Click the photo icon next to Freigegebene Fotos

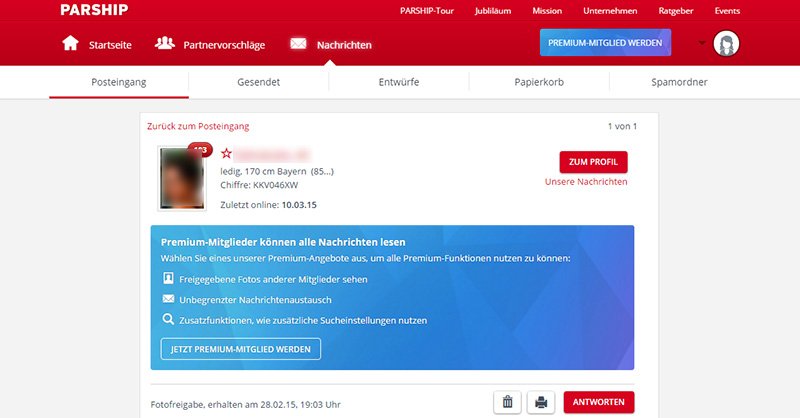pyautogui.click(x=168, y=278)
